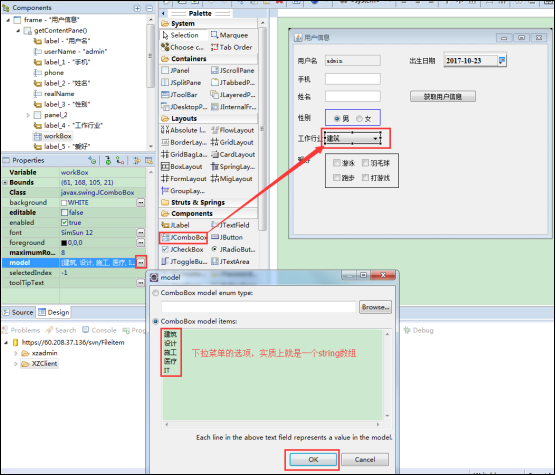Choose the JInternalFrame container
Image resolution: width=556 pixels, height=475 pixels.
pos(233,107)
